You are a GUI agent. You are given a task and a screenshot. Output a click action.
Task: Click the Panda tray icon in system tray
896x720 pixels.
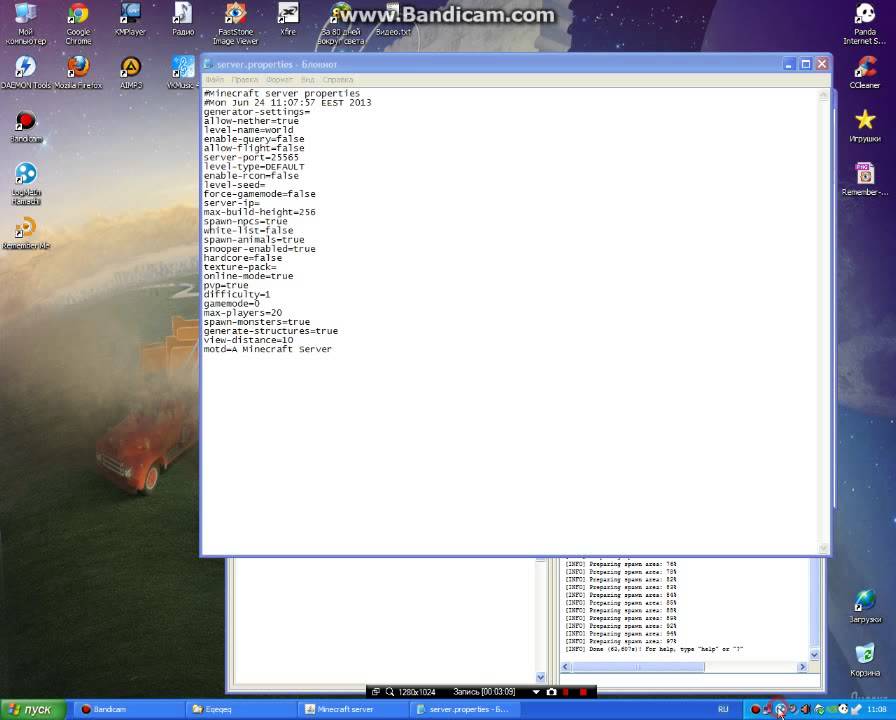point(844,709)
